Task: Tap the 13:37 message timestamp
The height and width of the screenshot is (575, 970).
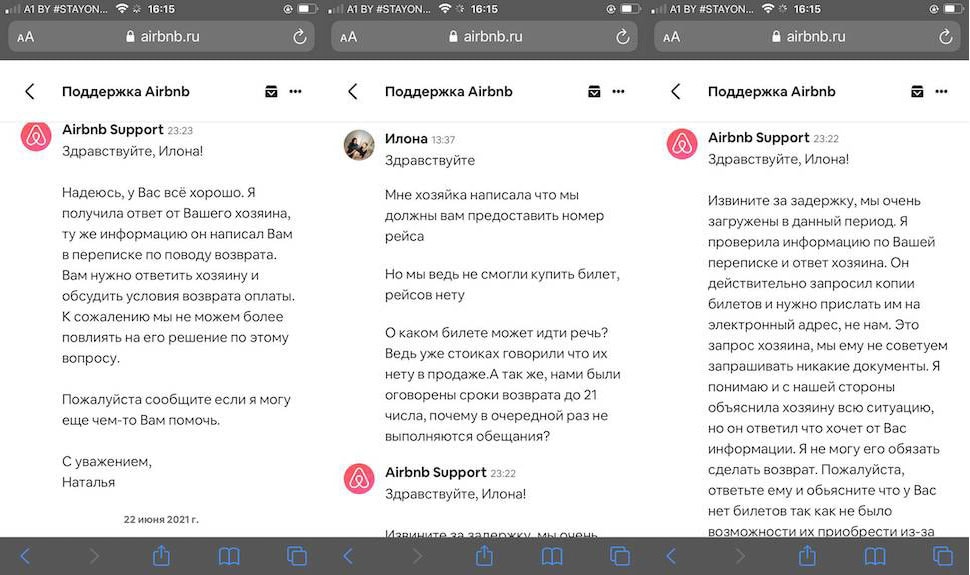Action: [443, 140]
